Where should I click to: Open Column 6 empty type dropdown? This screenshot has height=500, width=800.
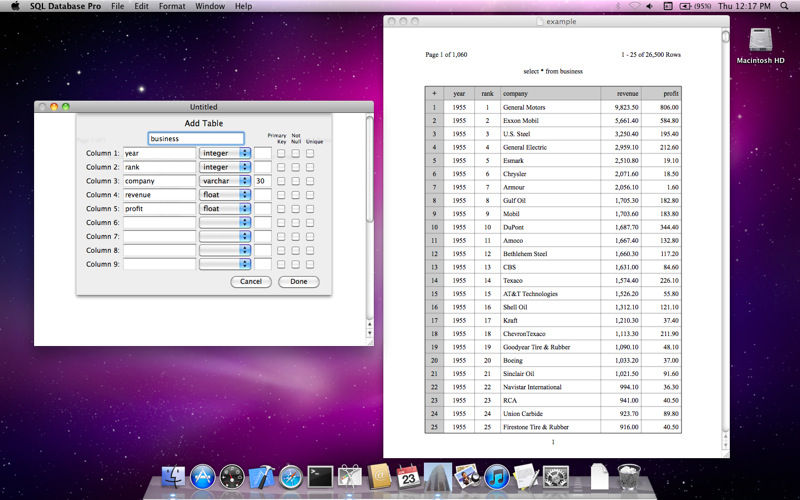pyautogui.click(x=225, y=222)
